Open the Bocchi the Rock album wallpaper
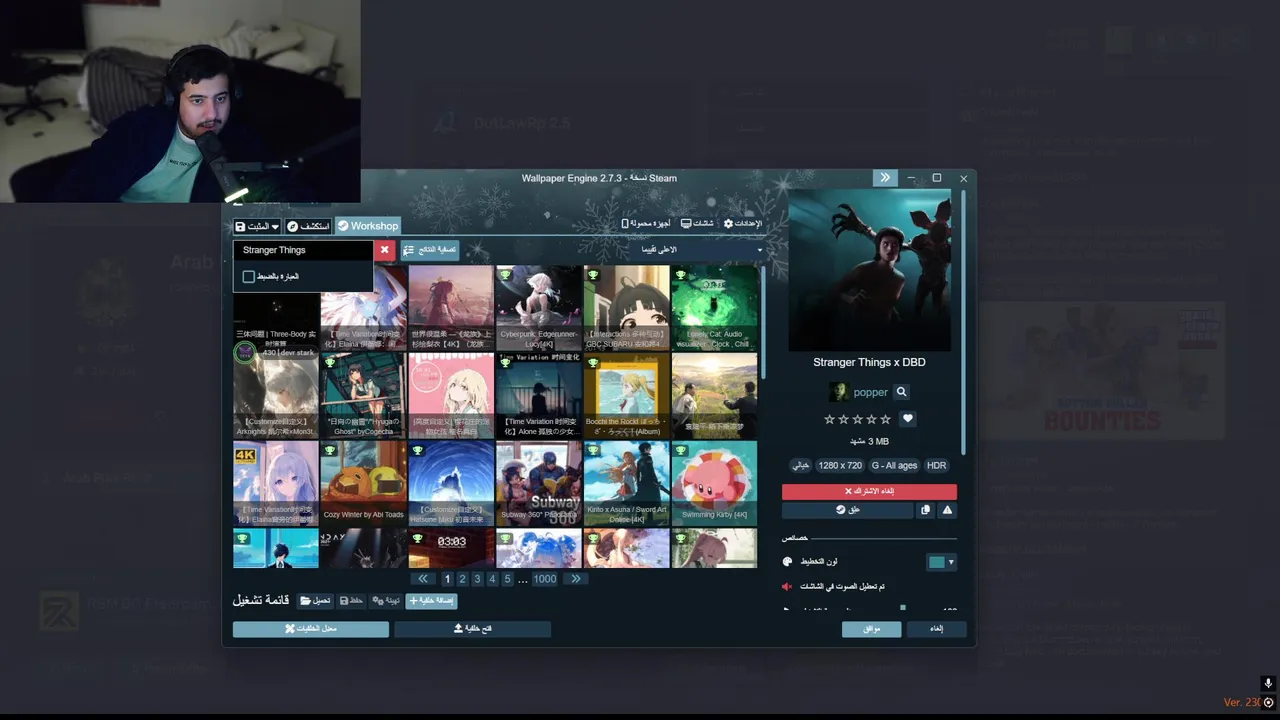 click(627, 396)
